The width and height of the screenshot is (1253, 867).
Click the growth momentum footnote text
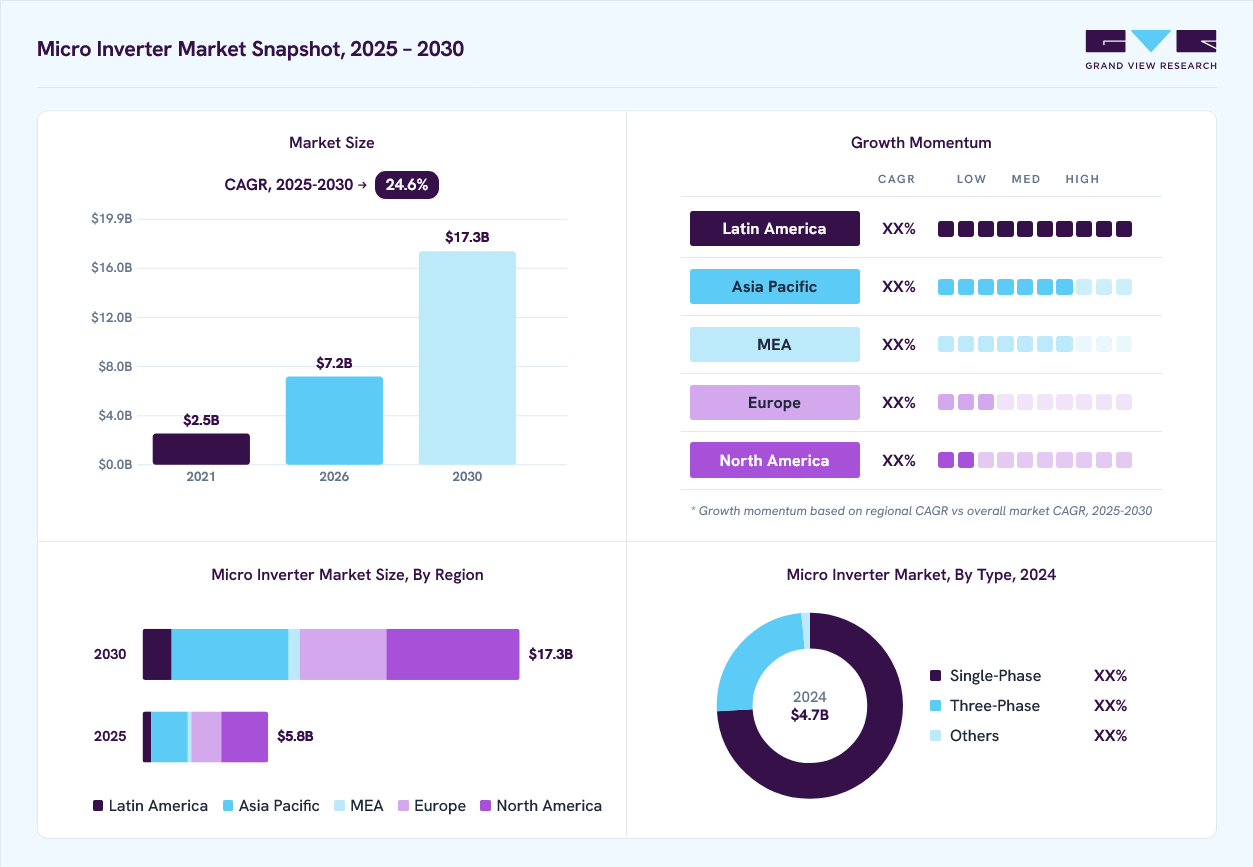pos(921,511)
